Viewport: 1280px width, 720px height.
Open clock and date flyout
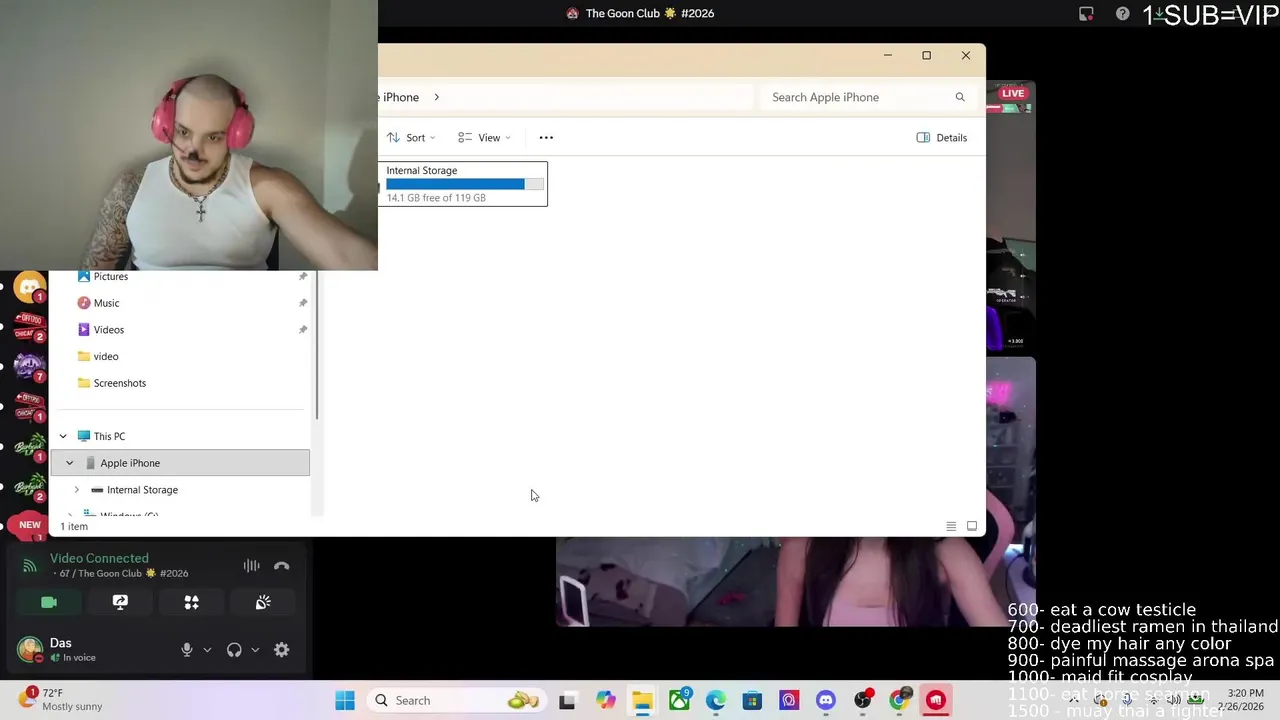coord(1239,699)
